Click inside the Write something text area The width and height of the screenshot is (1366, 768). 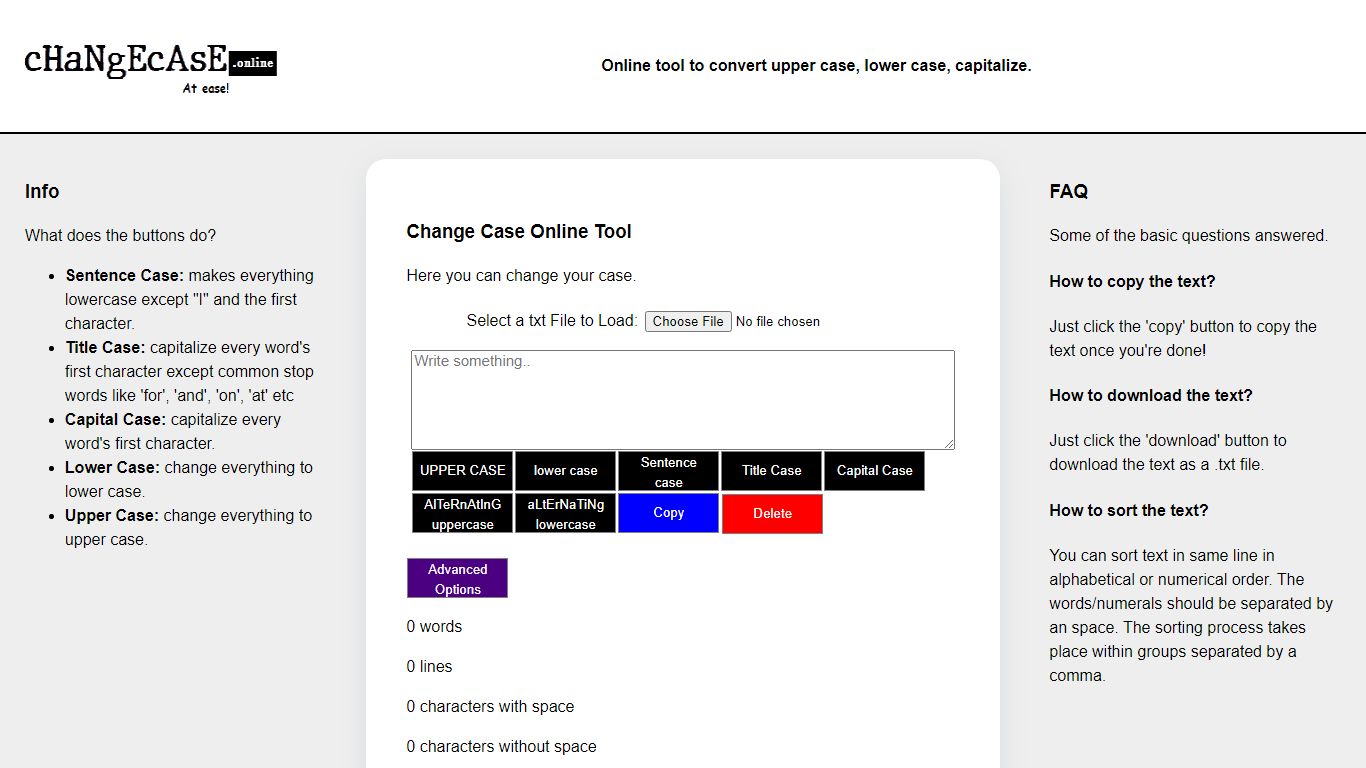pyautogui.click(x=683, y=400)
